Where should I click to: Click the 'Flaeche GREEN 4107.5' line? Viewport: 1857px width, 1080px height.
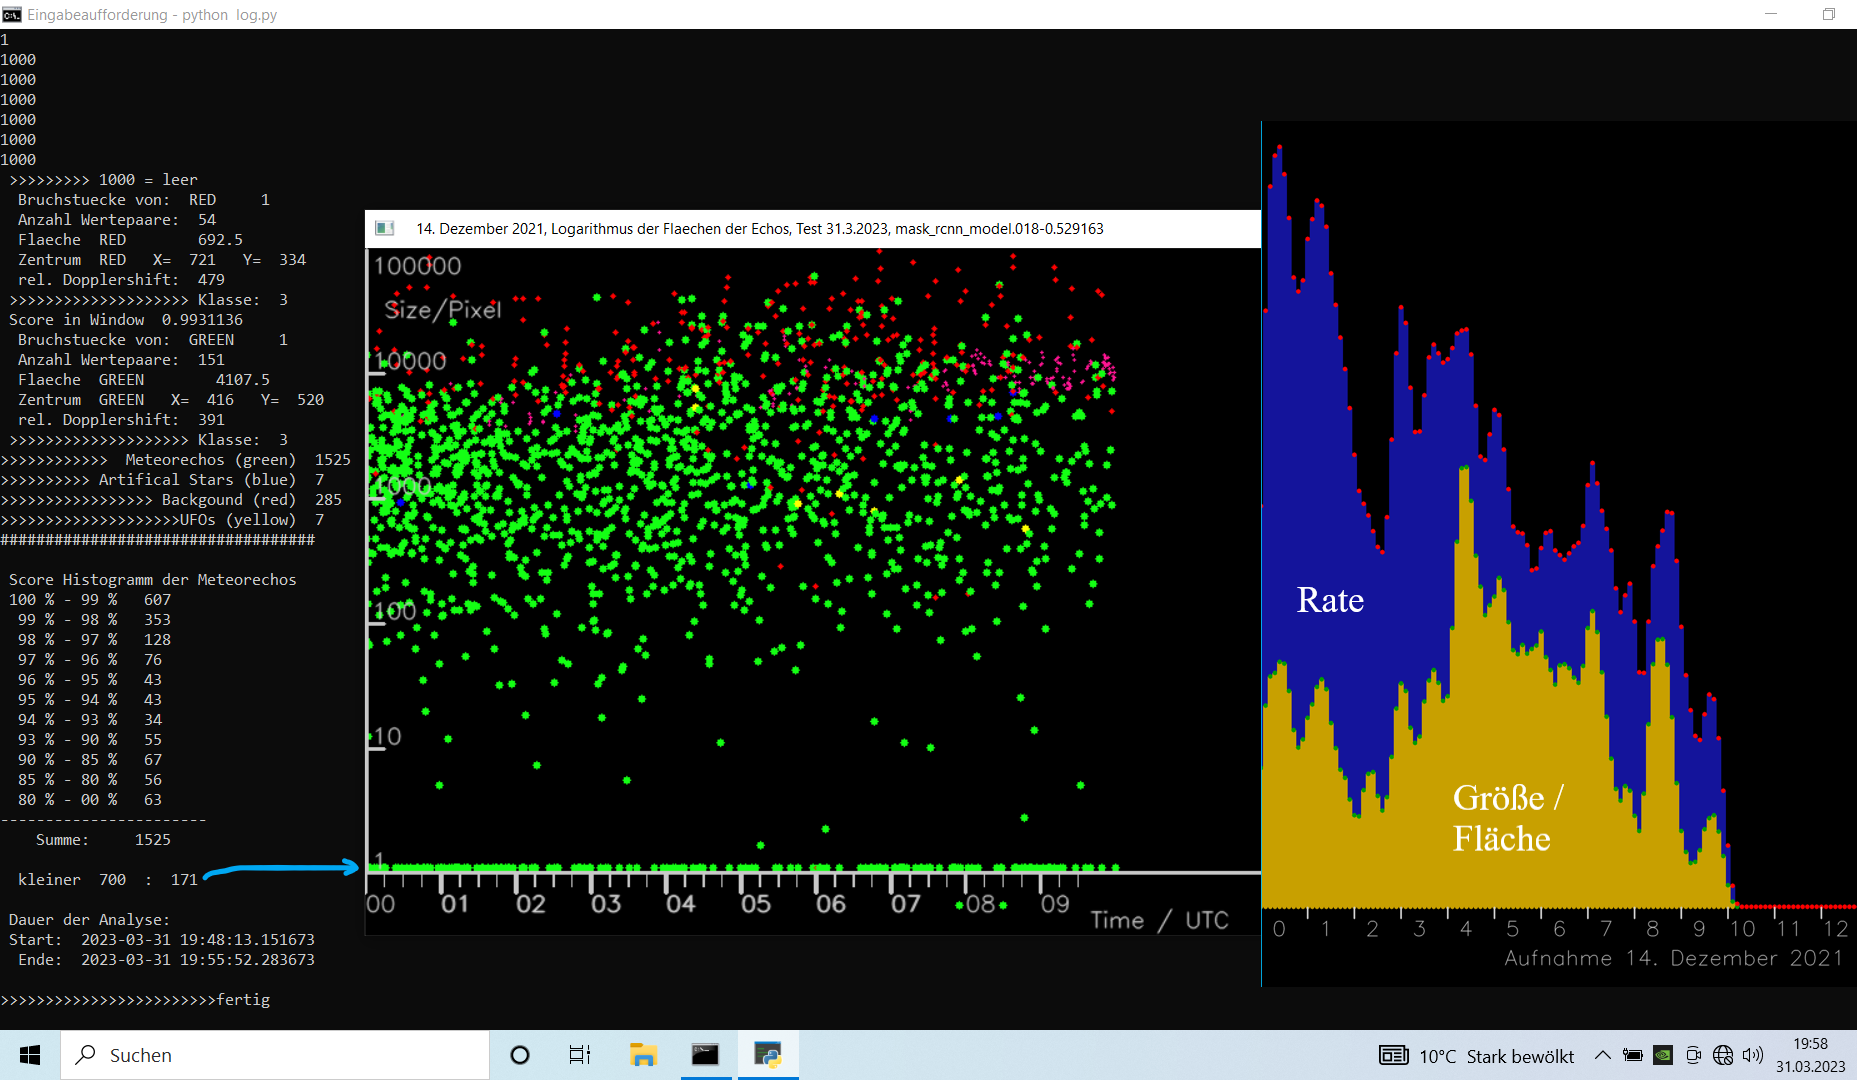144,380
